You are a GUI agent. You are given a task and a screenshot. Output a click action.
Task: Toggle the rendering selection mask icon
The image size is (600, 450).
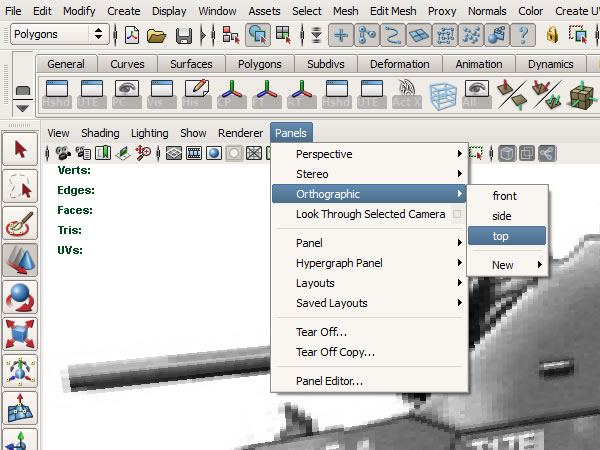point(497,35)
